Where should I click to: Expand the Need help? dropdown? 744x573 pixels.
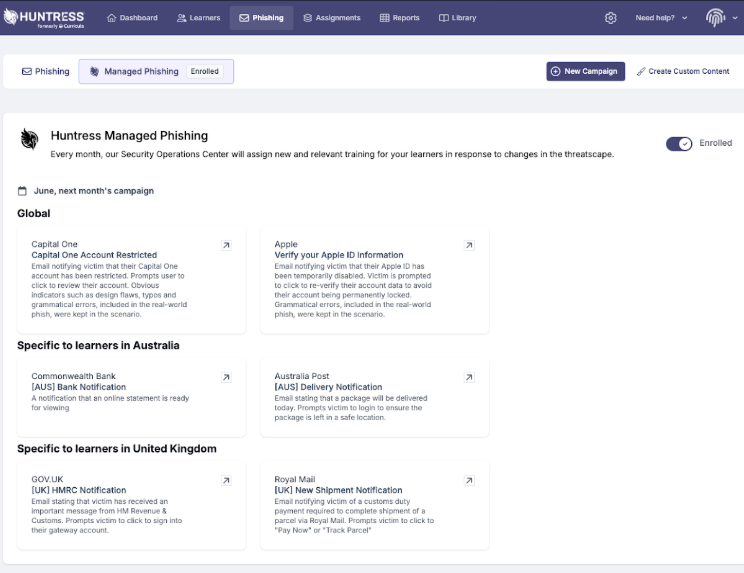[x=661, y=18]
